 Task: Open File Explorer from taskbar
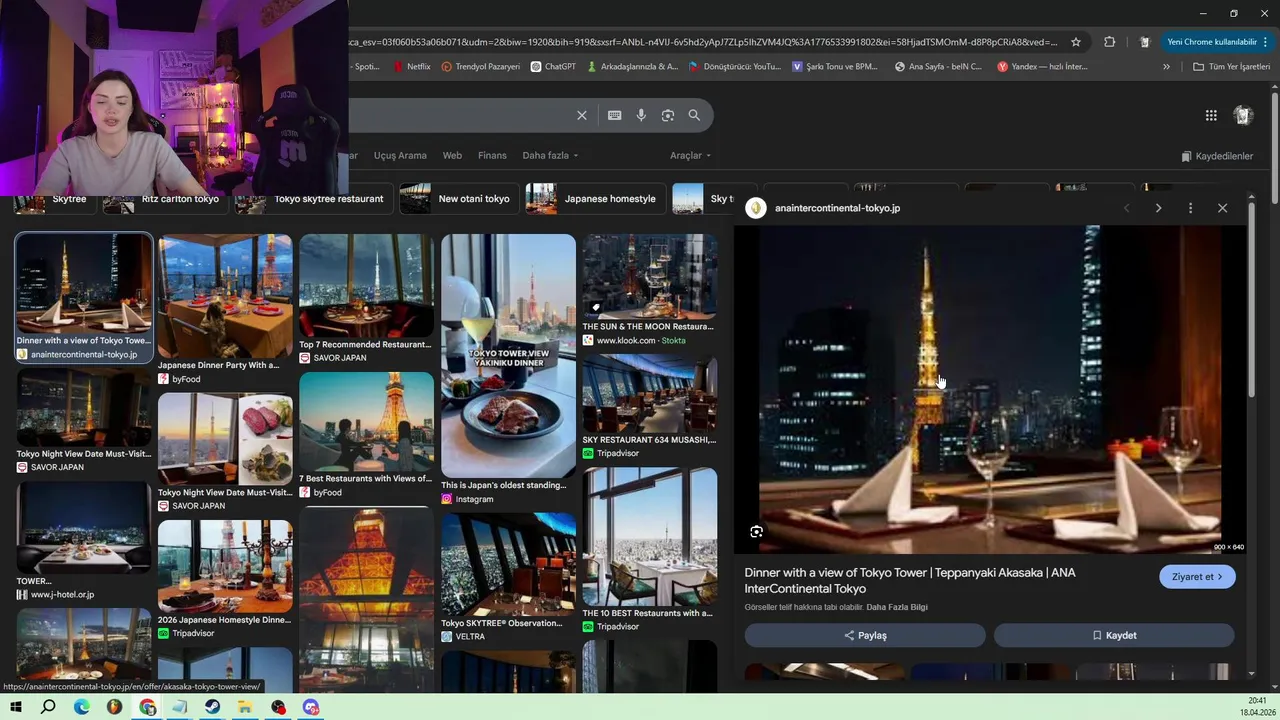[x=245, y=707]
